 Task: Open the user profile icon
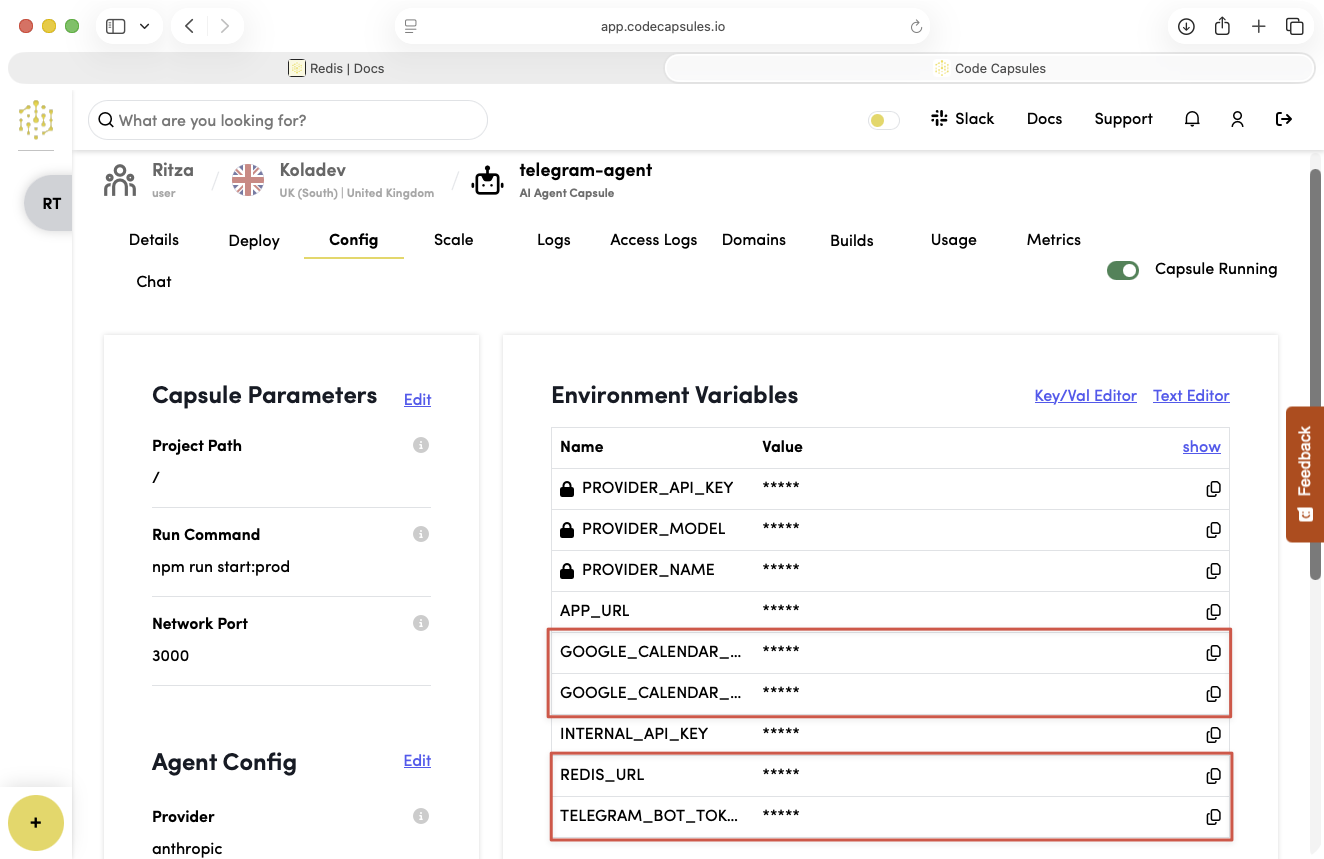click(x=1237, y=119)
